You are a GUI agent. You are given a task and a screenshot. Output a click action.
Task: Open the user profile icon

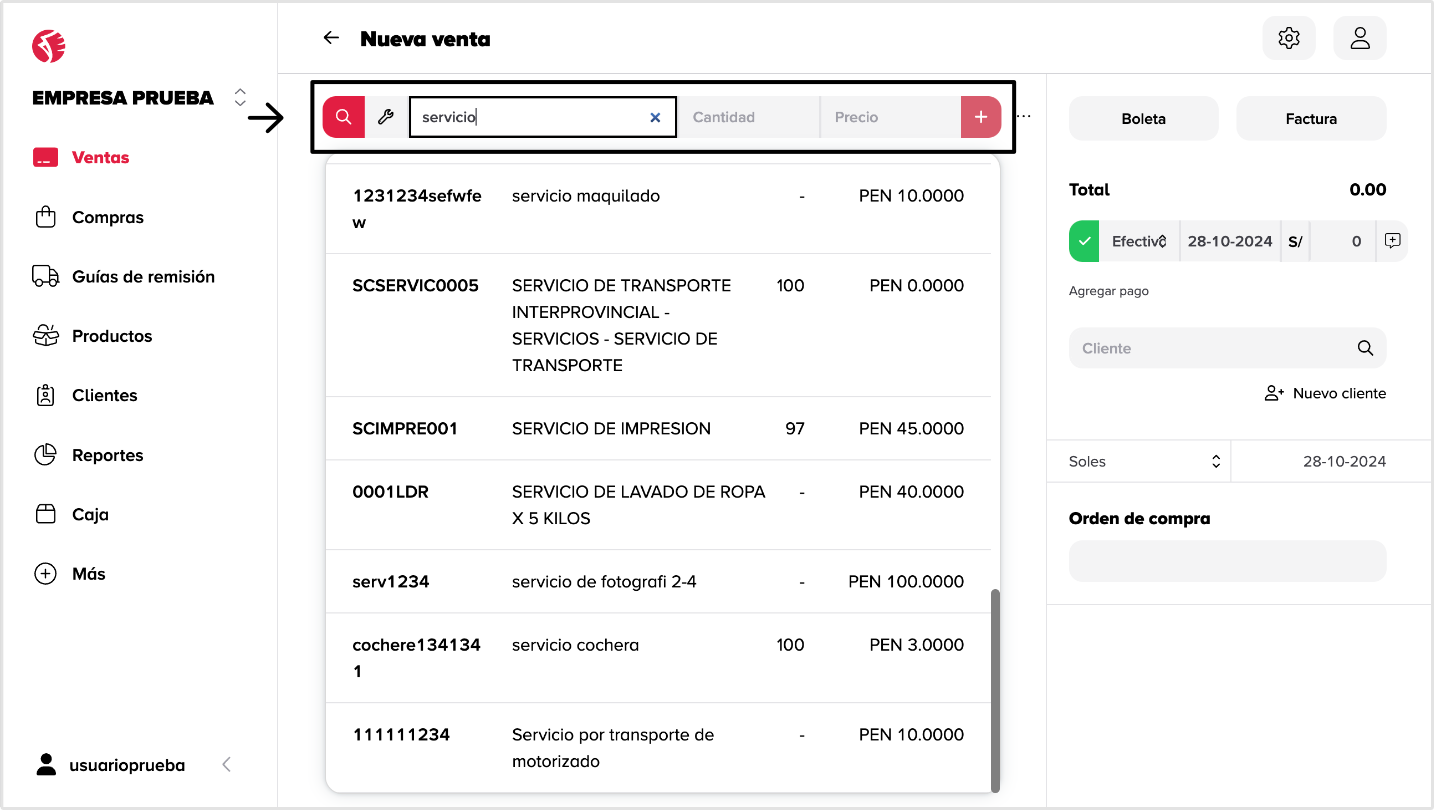point(1359,38)
